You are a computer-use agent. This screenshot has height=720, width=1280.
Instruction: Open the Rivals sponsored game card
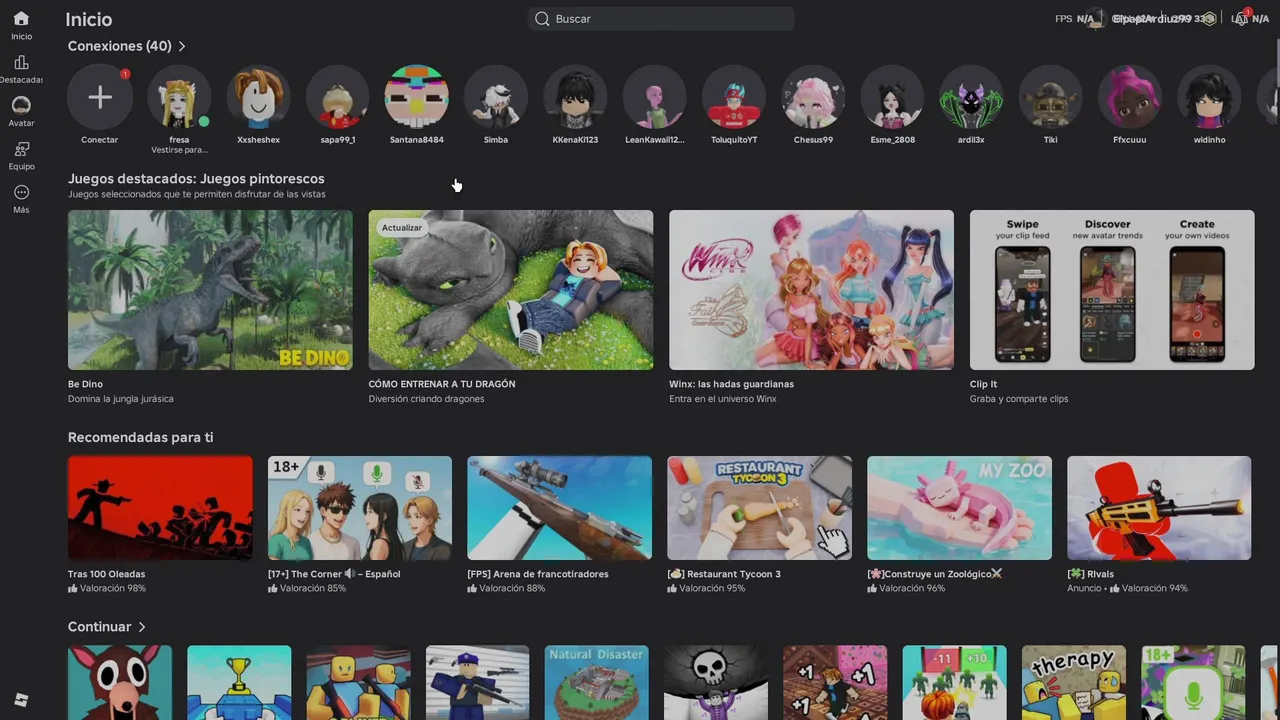[x=1159, y=508]
